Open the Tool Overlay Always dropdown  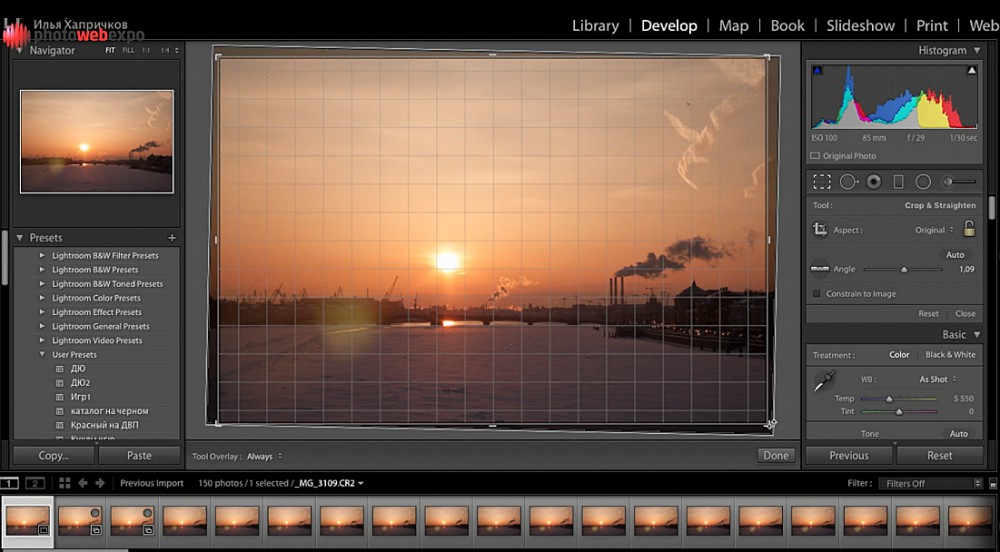(x=264, y=456)
